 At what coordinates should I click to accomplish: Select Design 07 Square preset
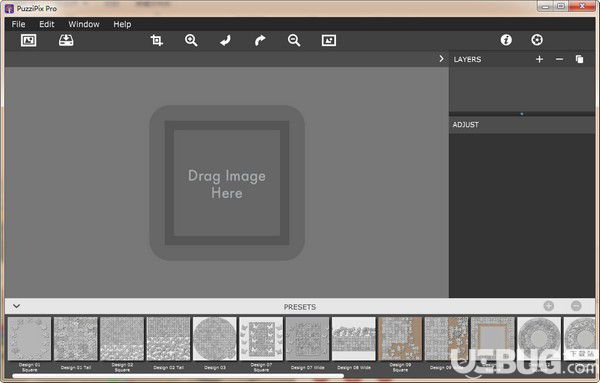261,339
